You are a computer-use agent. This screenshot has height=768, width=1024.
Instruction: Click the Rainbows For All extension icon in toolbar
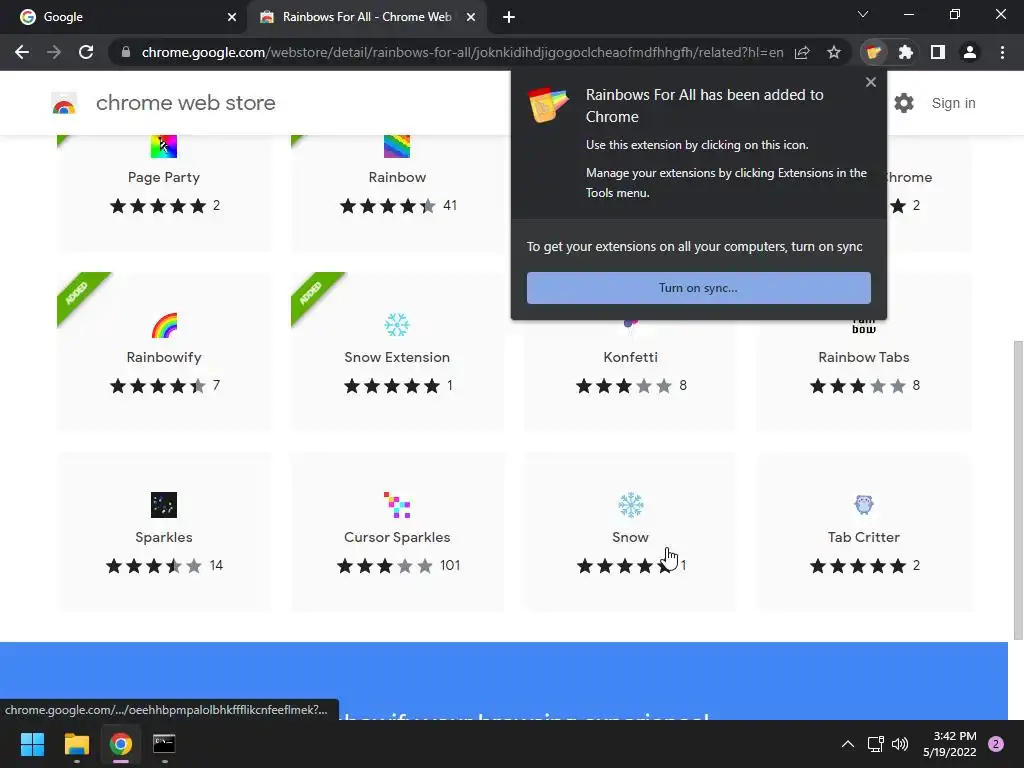click(873, 52)
